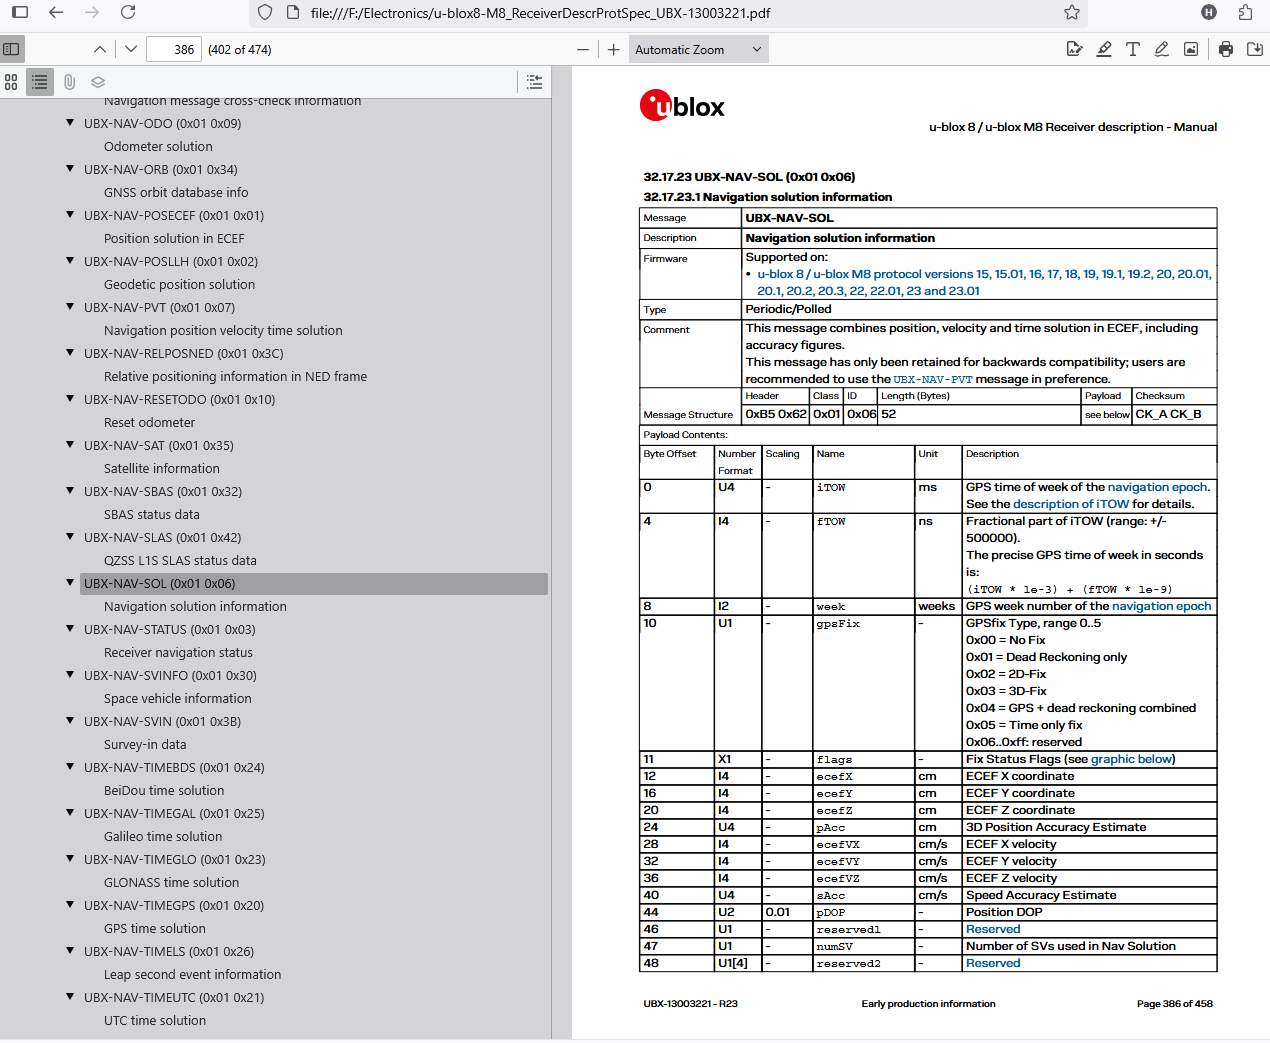Show document outline view

(x=40, y=82)
